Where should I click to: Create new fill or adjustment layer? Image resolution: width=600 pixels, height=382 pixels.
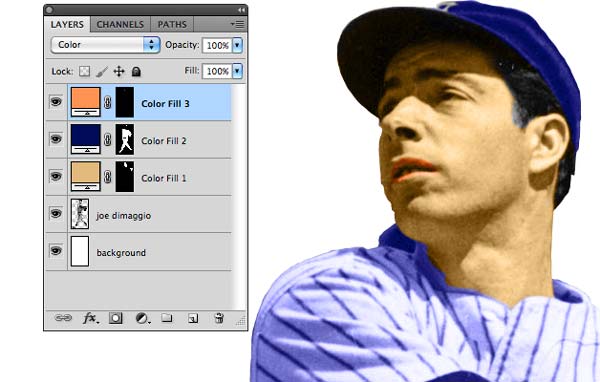point(142,318)
